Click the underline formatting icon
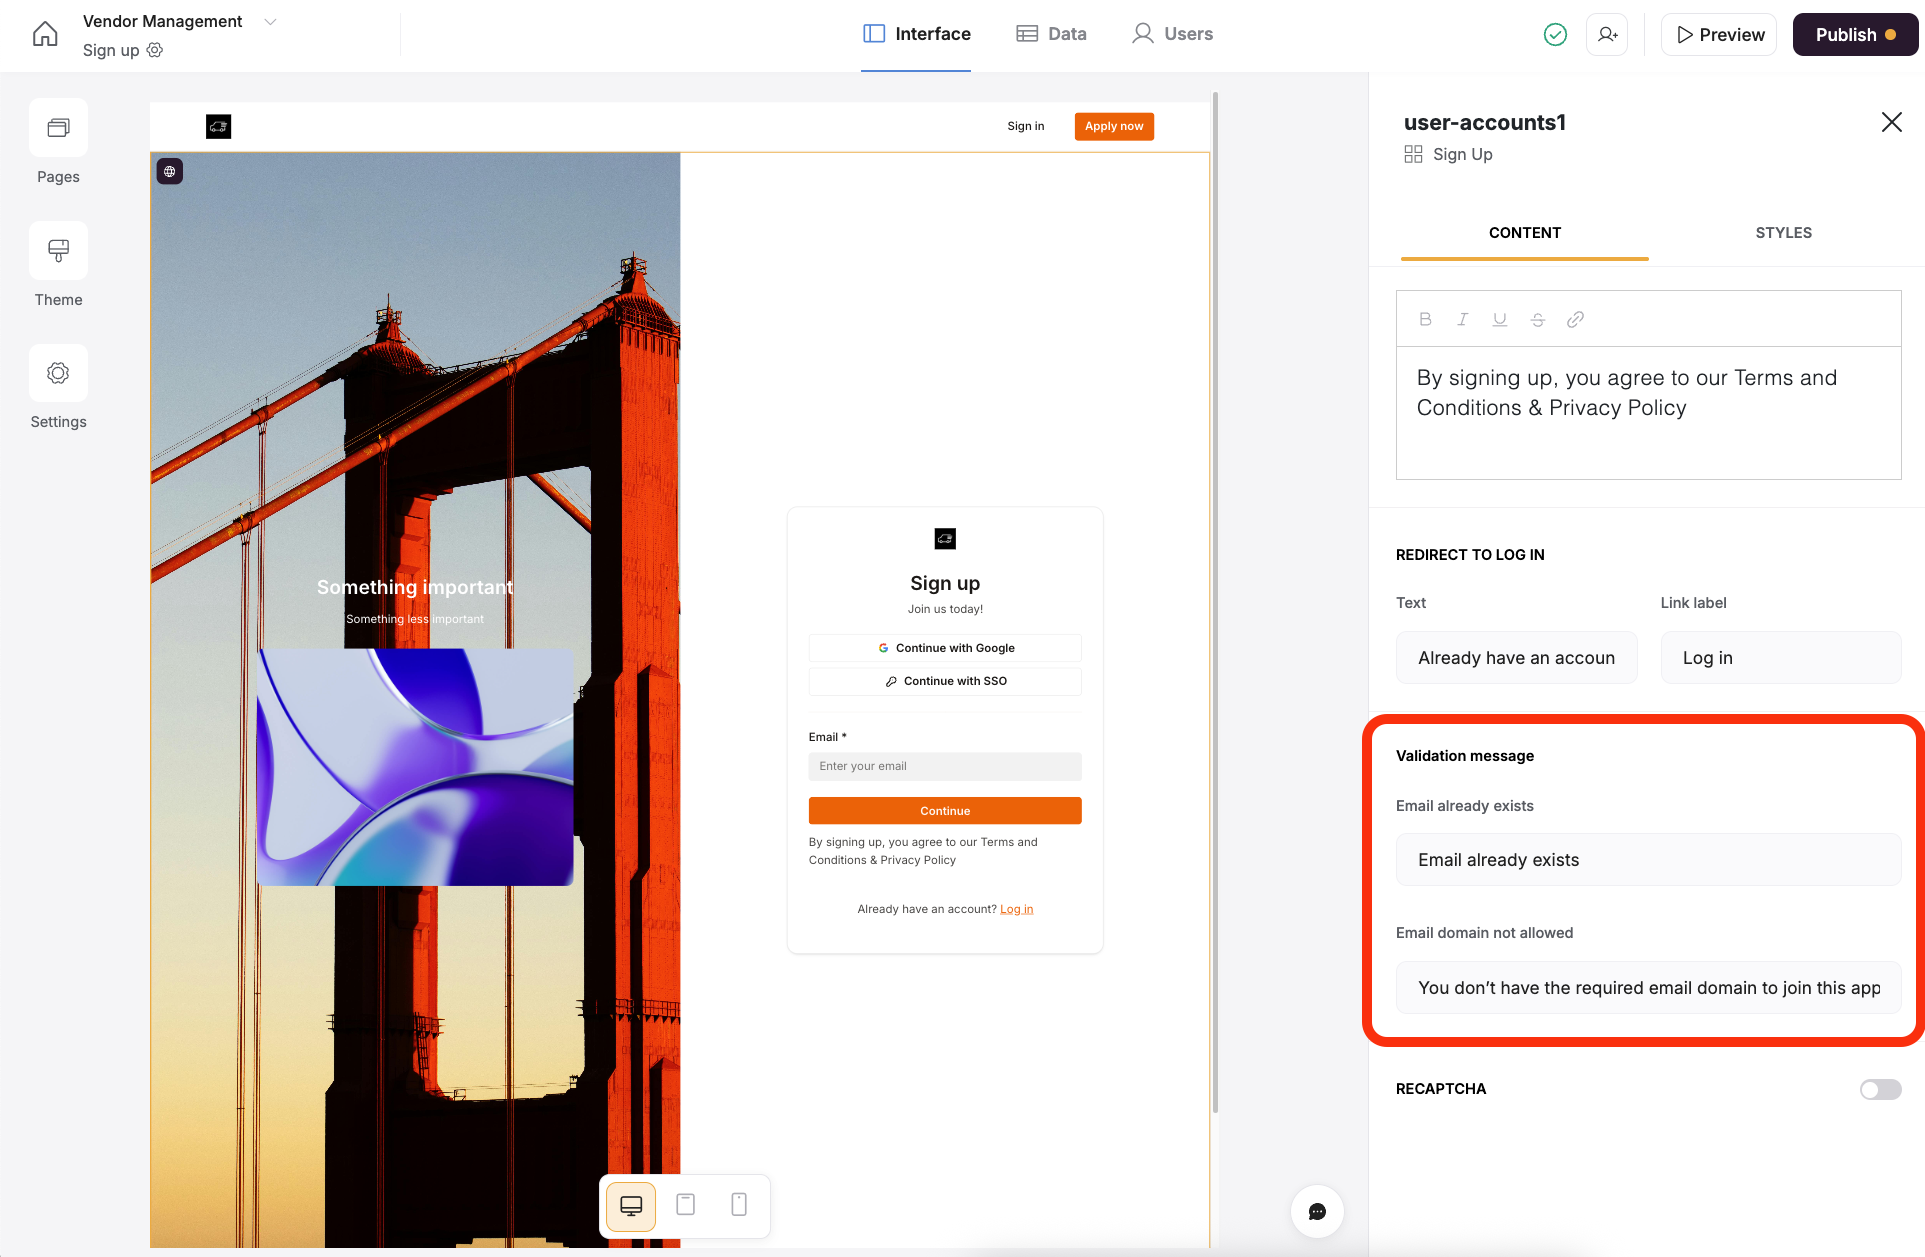This screenshot has width=1925, height=1257. [1499, 319]
